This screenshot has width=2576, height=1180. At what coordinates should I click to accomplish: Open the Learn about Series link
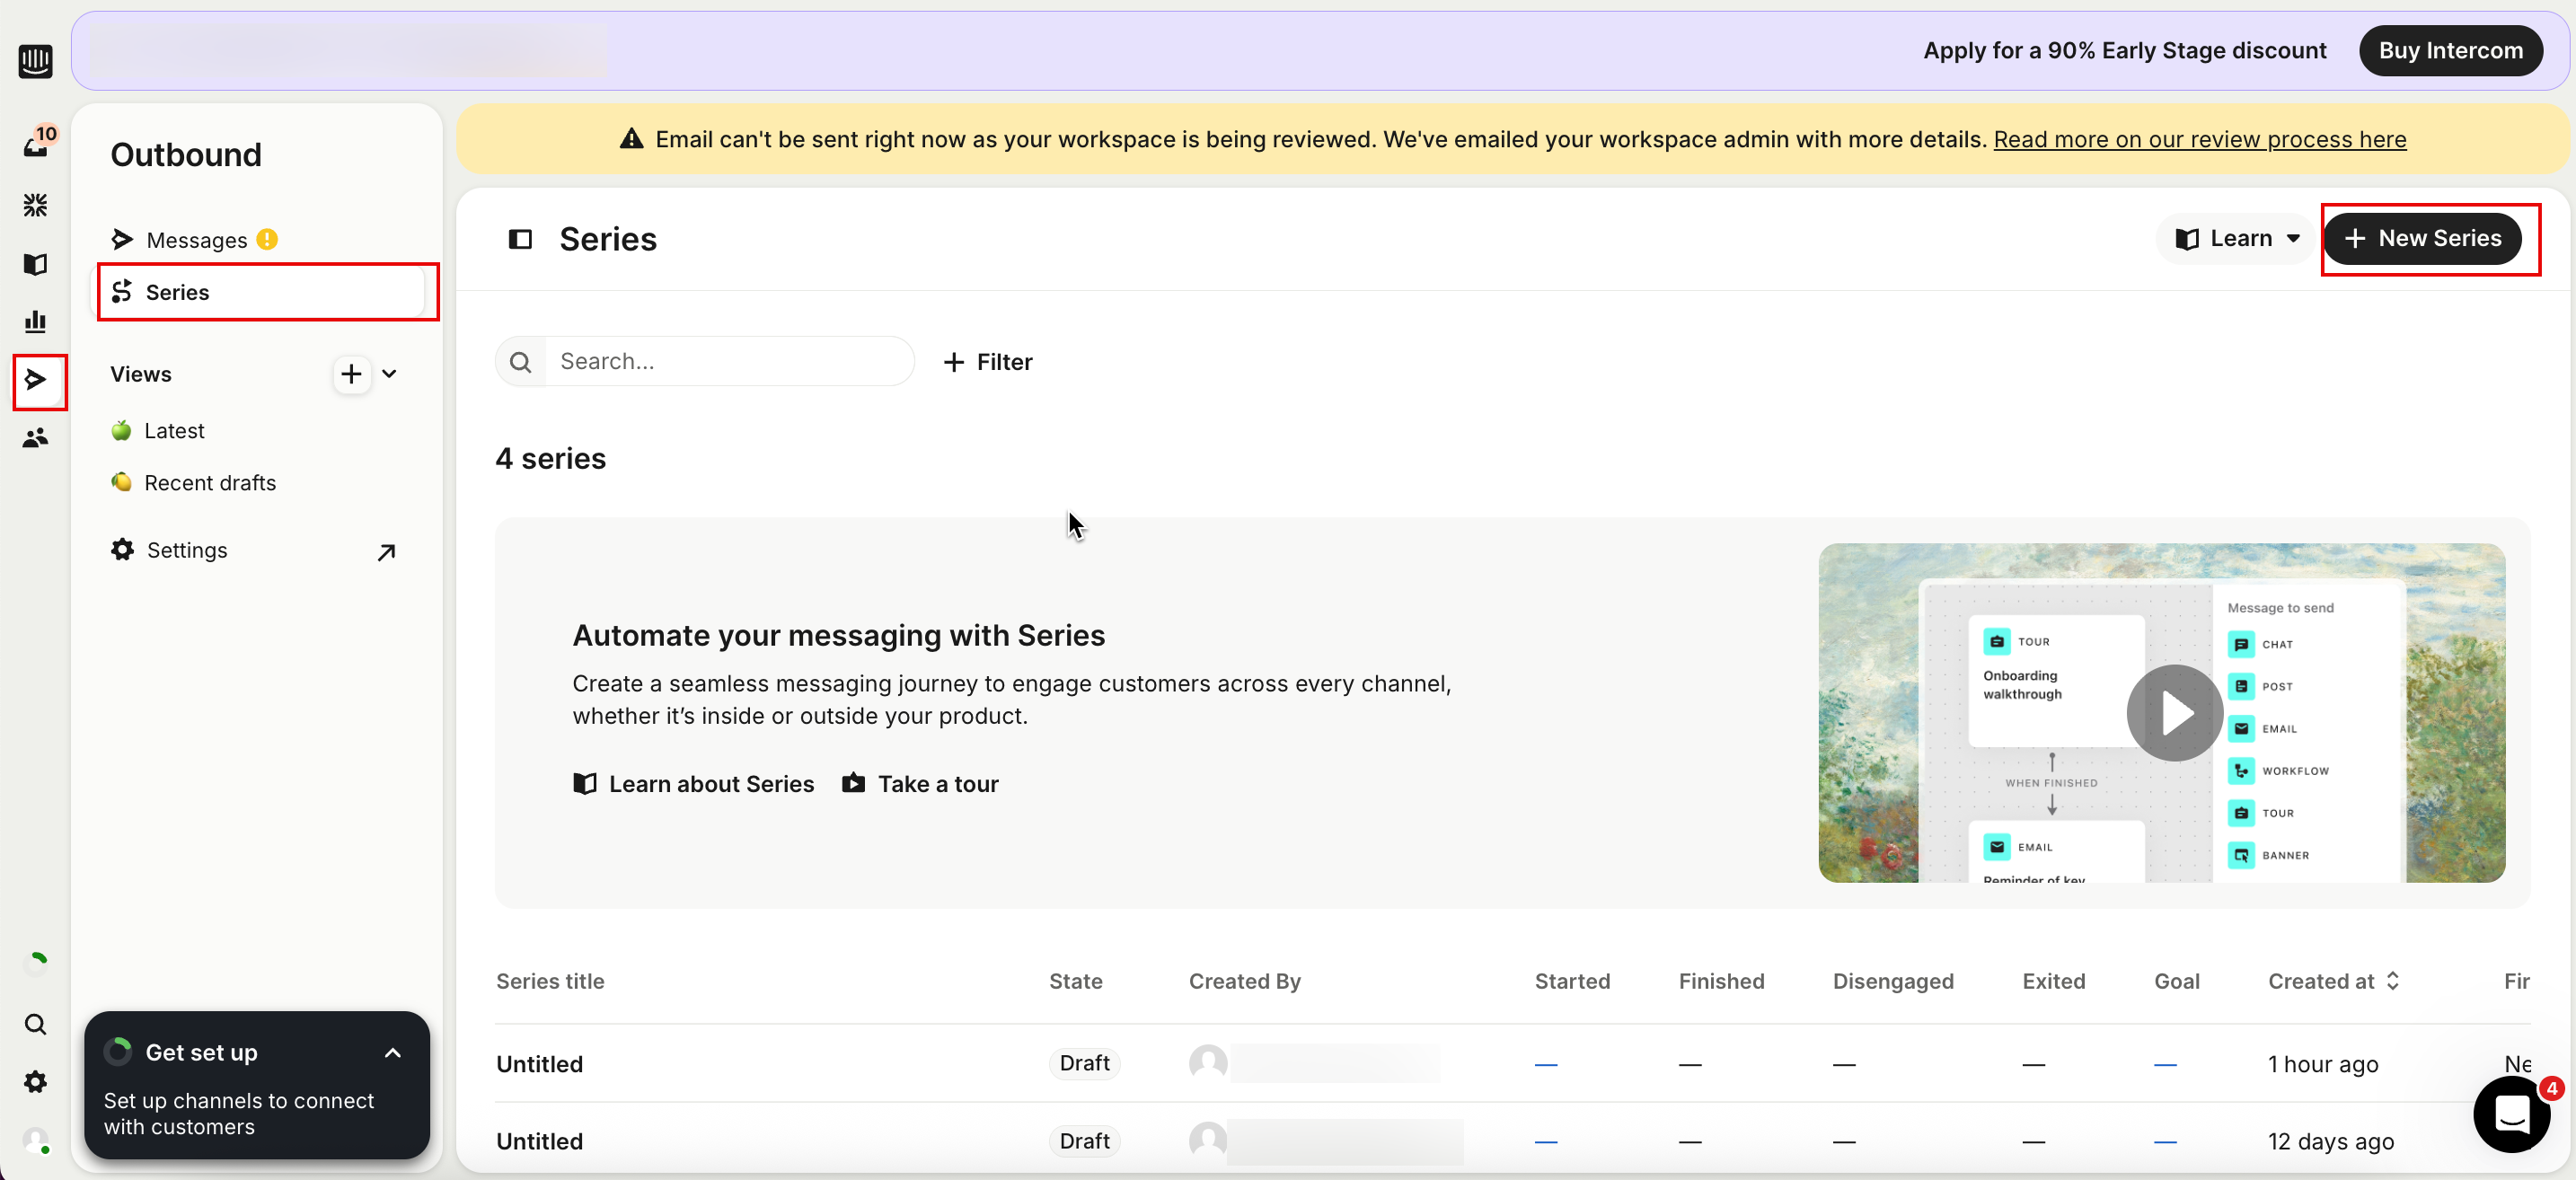[x=694, y=784]
